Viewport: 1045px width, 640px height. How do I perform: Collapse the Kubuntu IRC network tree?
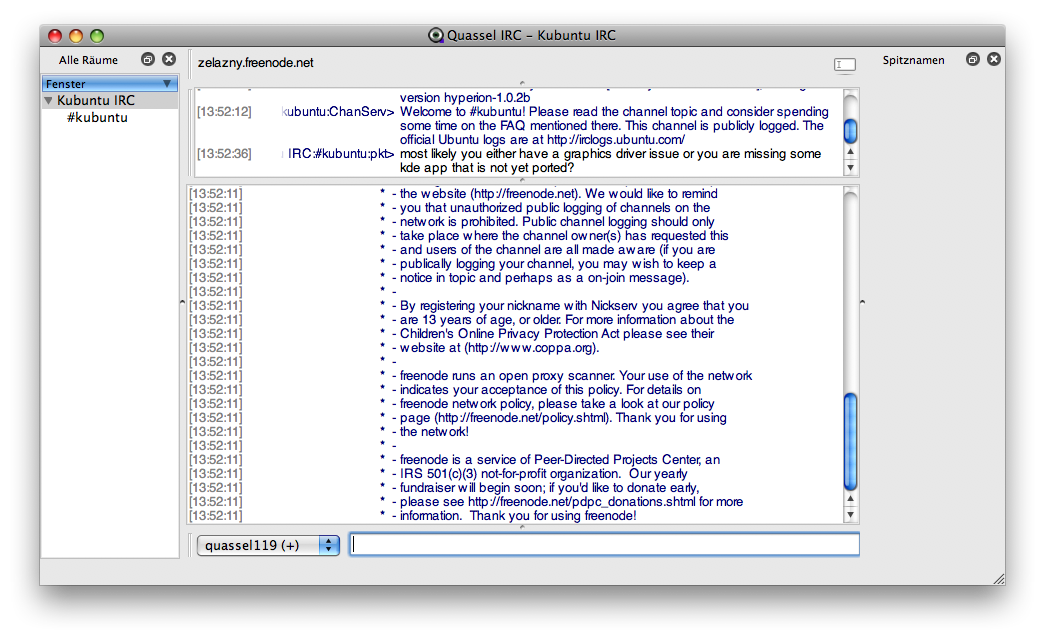[49, 101]
